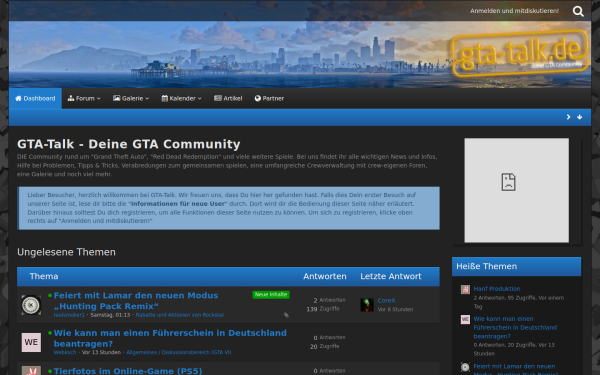Click the tag icon on Hunting Pack topic

click(x=286, y=315)
